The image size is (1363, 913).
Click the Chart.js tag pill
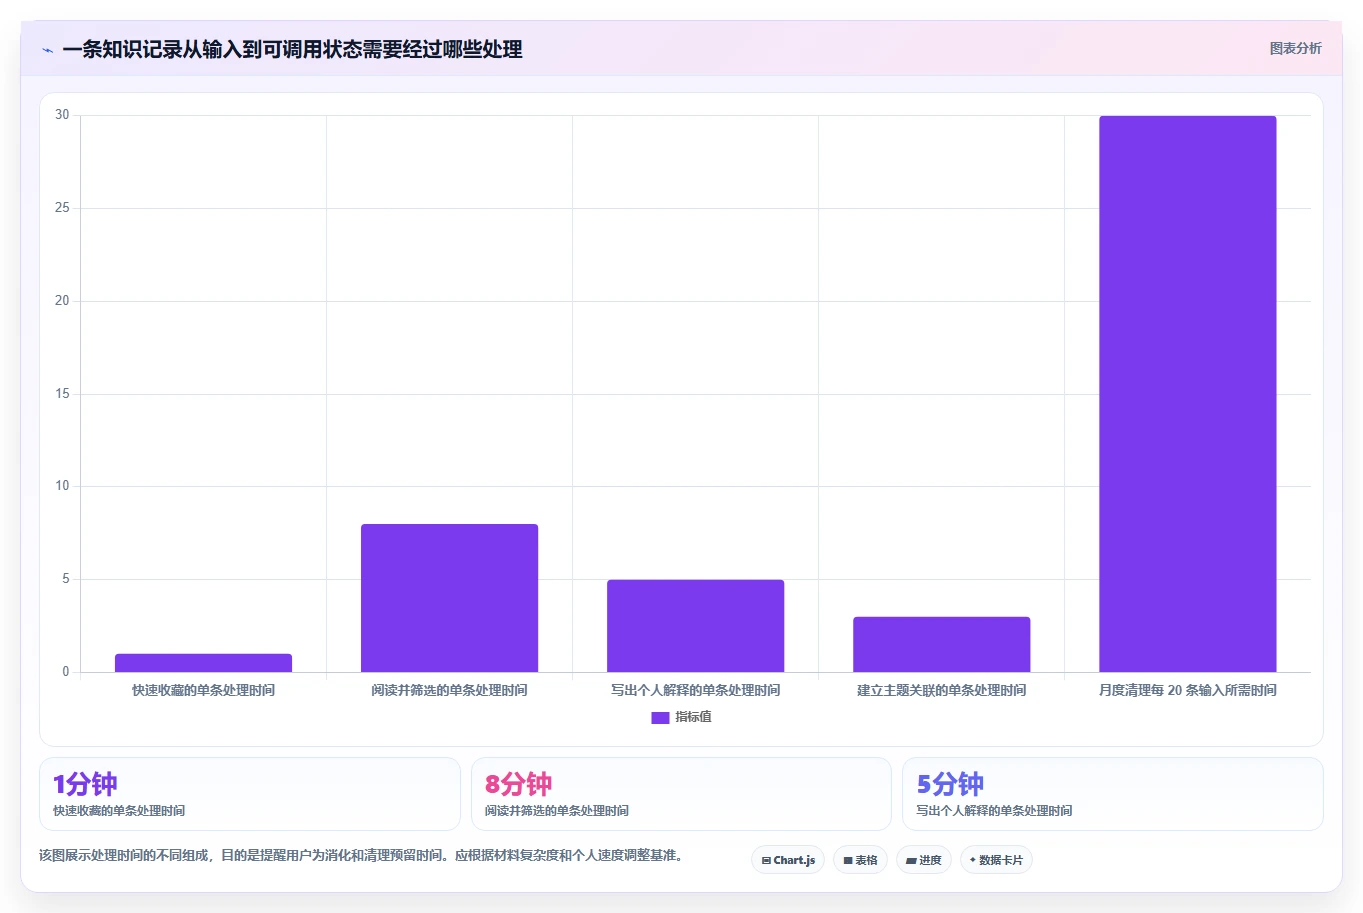click(x=788, y=860)
